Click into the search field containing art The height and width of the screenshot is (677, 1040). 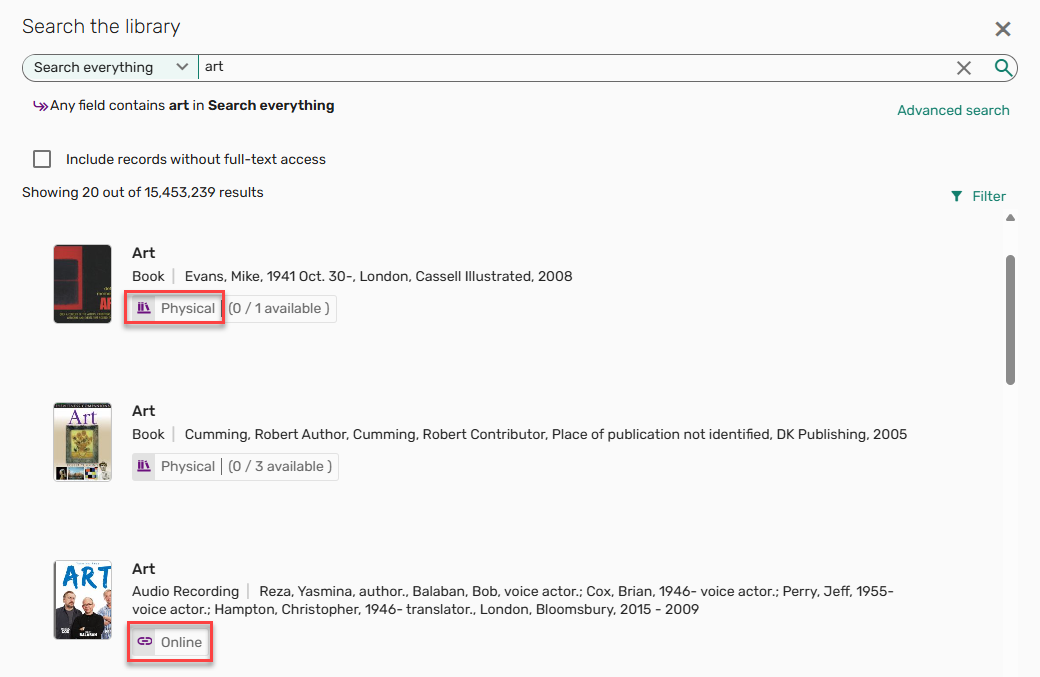(x=574, y=68)
